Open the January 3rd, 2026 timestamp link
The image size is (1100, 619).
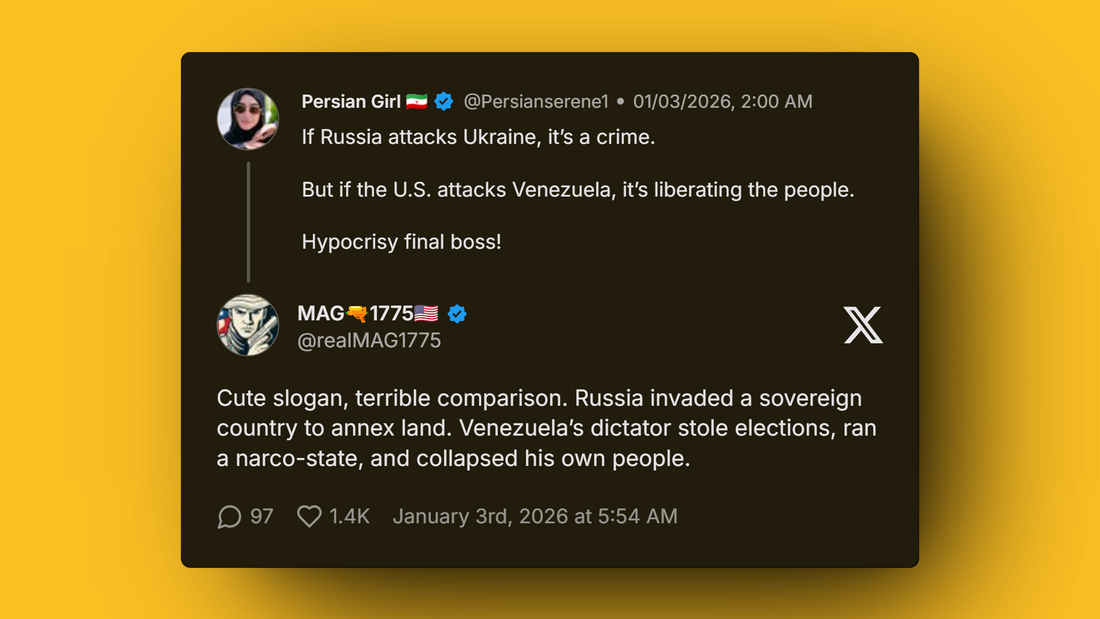(x=535, y=516)
